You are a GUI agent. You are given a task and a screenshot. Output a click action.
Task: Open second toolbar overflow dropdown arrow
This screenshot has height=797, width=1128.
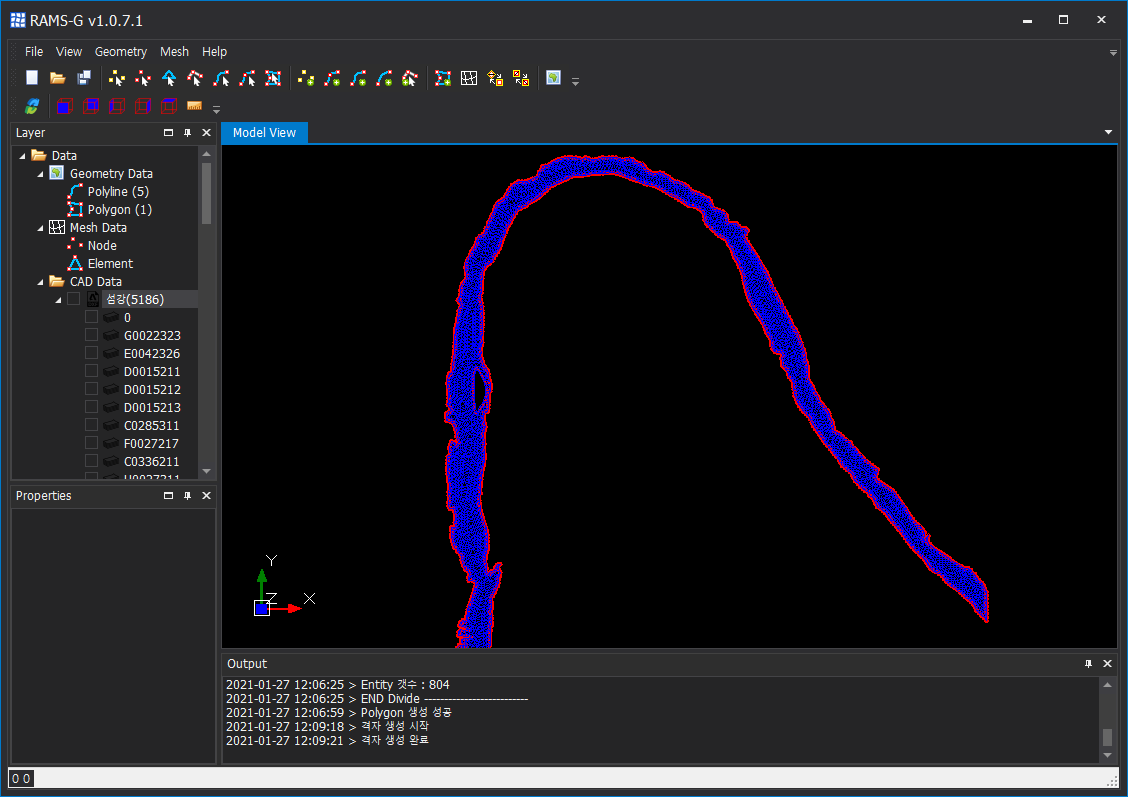[x=217, y=109]
